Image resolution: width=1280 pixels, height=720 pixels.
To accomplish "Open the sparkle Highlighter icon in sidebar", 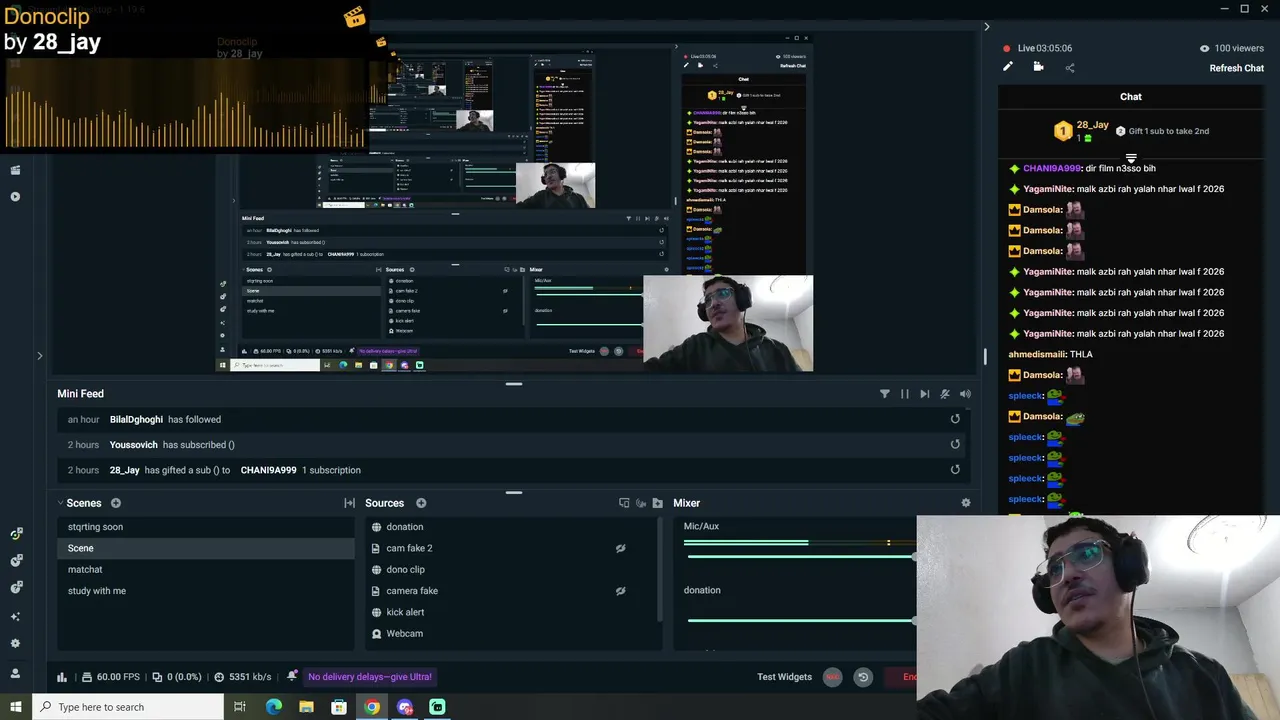I will [15, 616].
